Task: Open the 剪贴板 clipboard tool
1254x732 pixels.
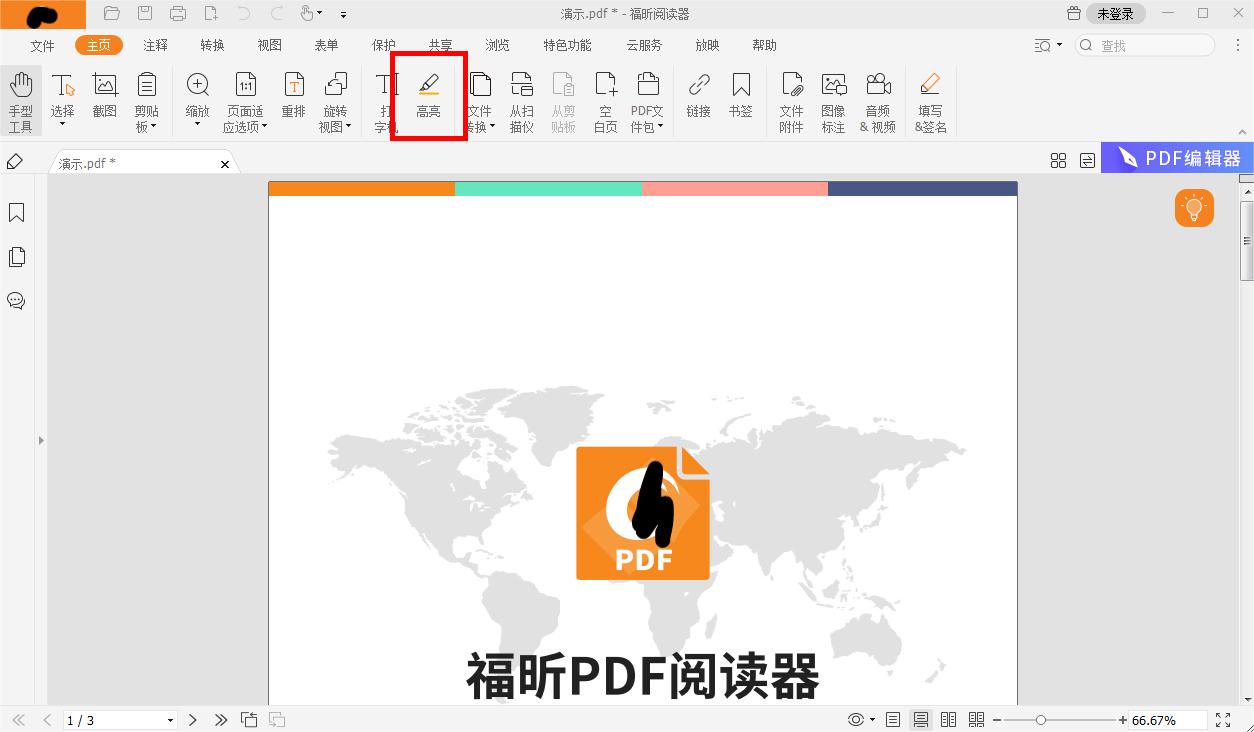Action: 146,95
